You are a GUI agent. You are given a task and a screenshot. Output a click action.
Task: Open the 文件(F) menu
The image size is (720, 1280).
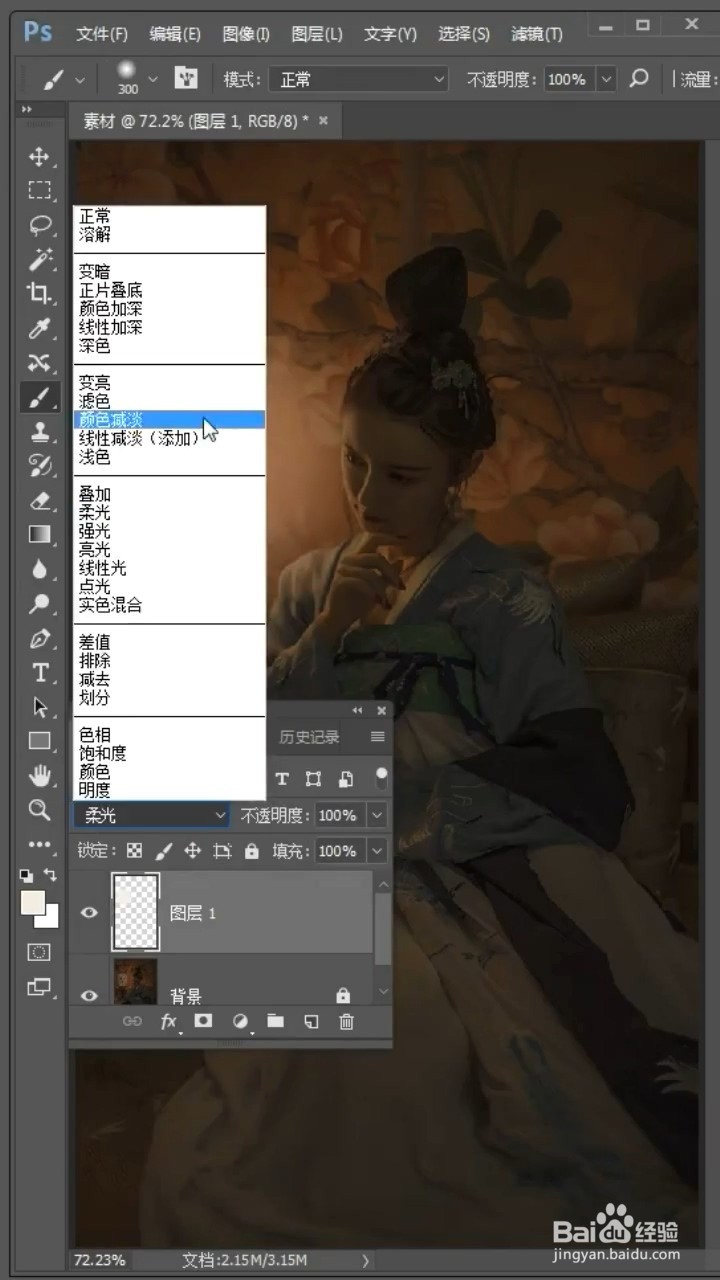click(102, 34)
